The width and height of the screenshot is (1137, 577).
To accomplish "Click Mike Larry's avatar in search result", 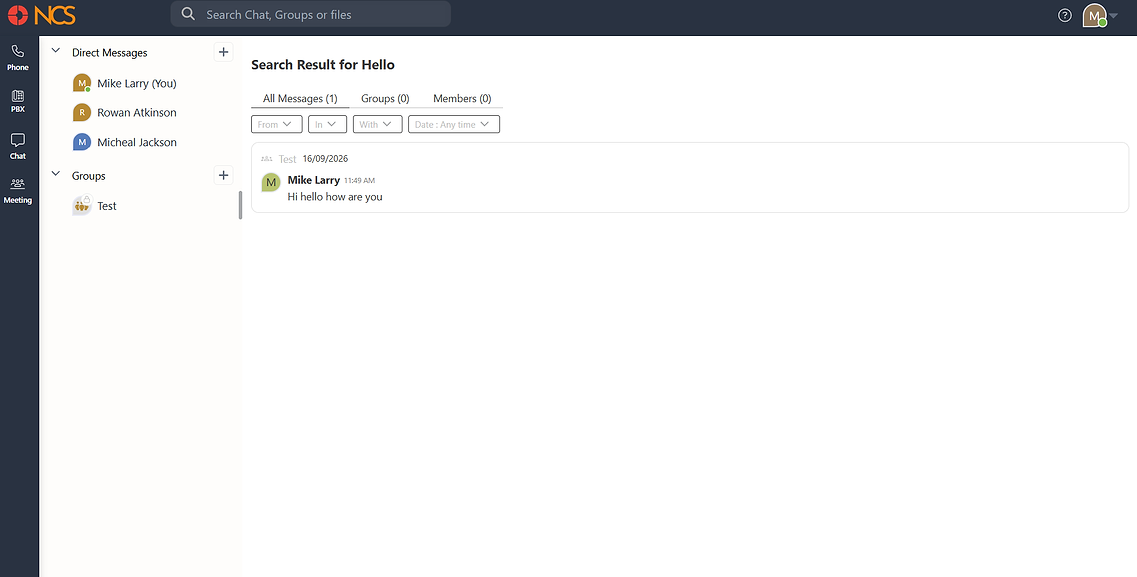I will pyautogui.click(x=270, y=182).
